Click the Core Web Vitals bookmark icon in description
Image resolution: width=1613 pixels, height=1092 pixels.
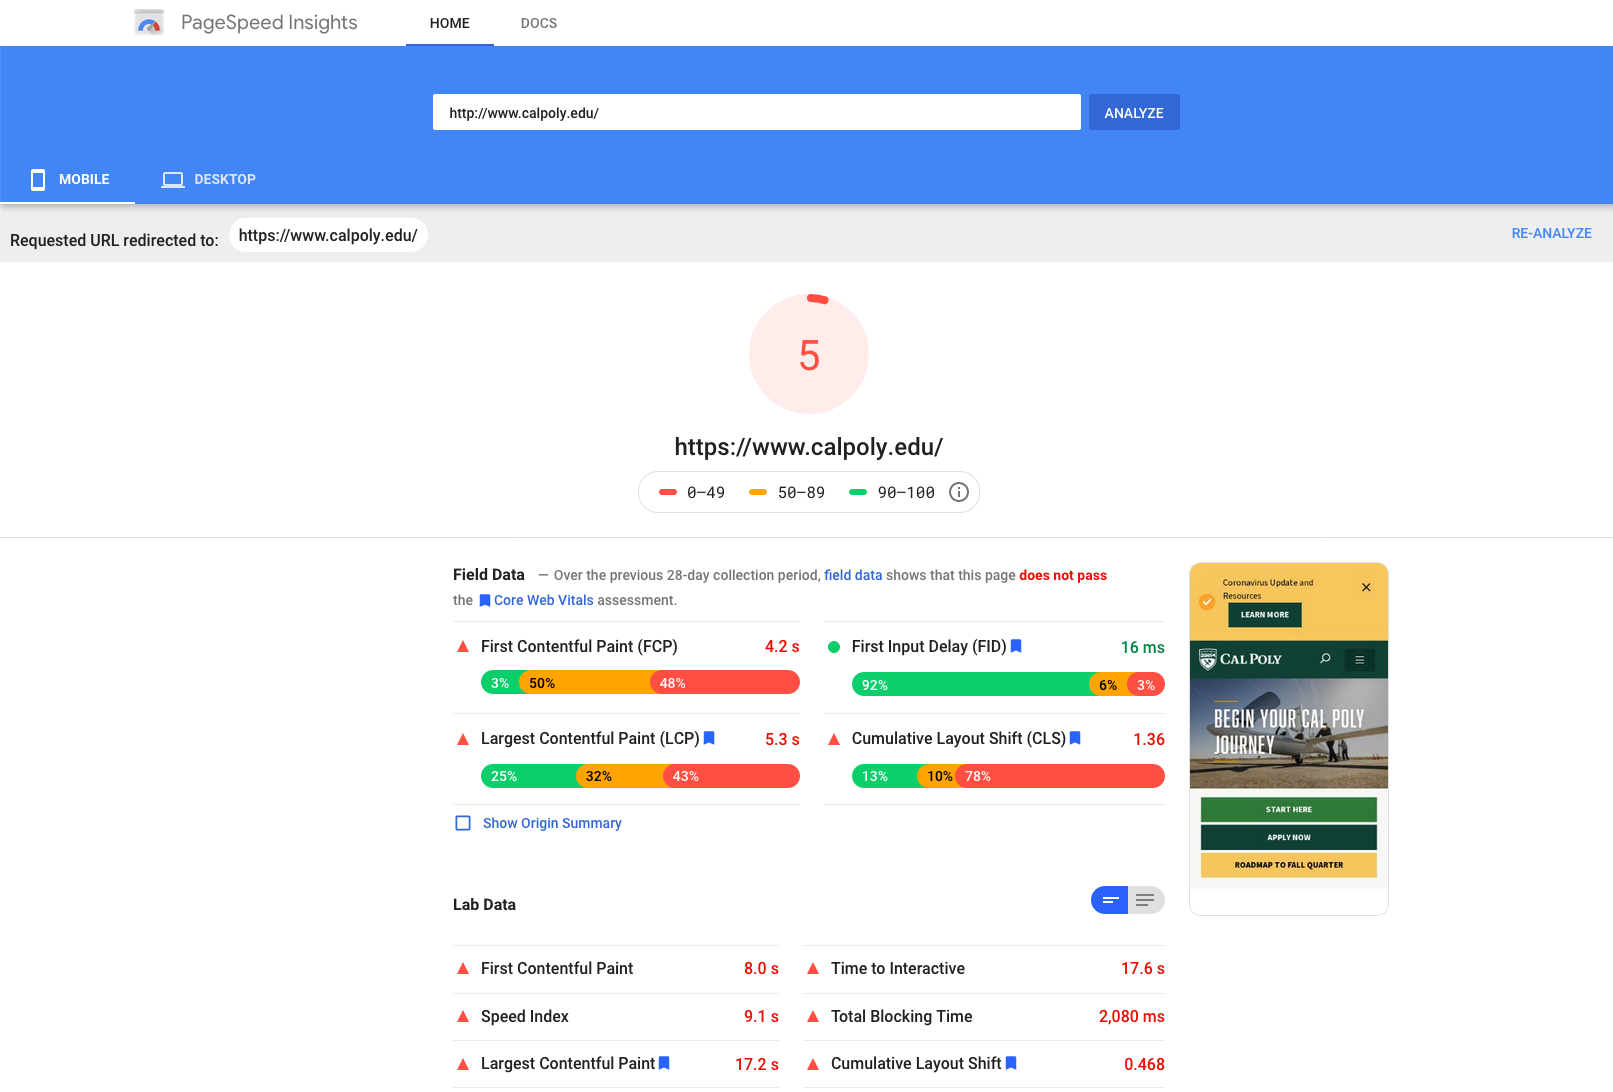[x=485, y=600]
